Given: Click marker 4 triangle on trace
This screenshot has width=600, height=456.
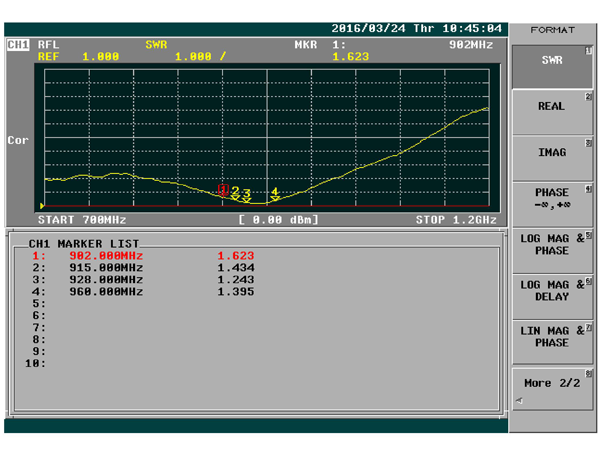Looking at the screenshot, I should tap(275, 198).
